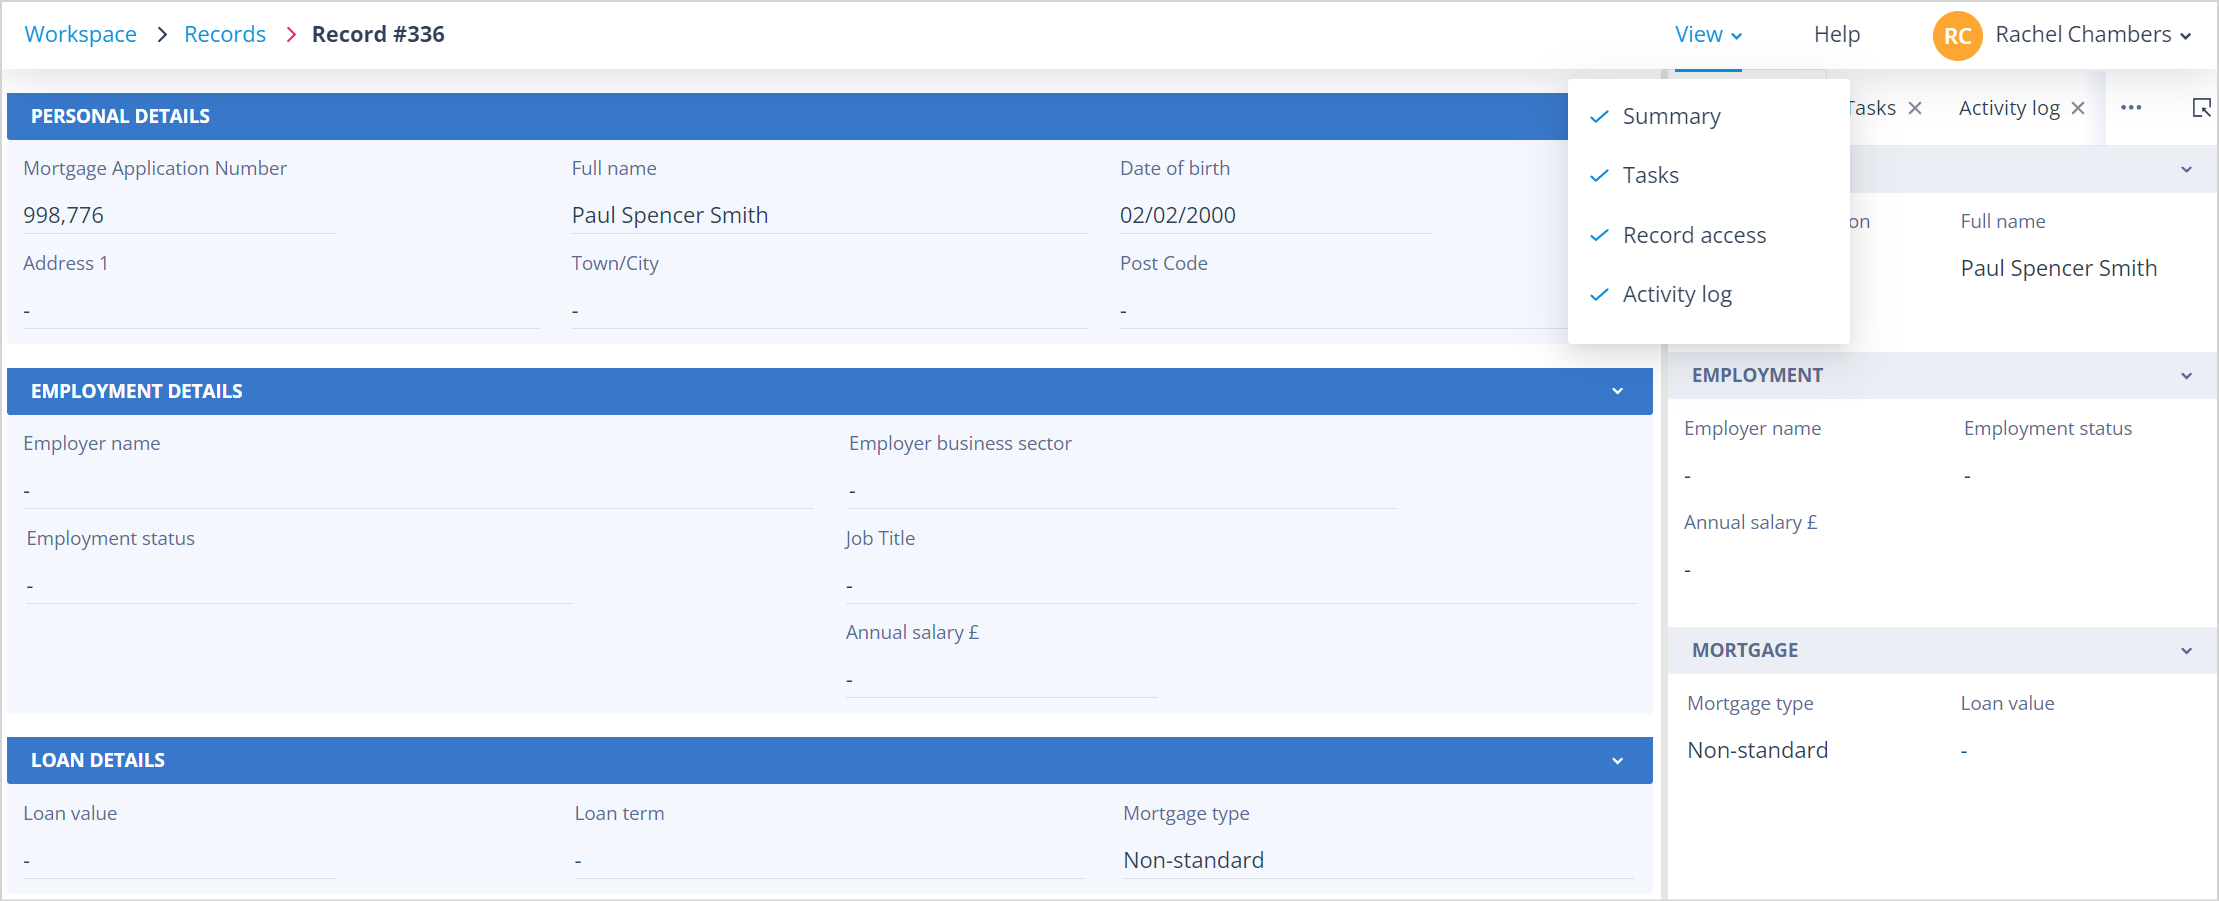Screen dimensions: 2219x901
Task: Go to the Workspace breadcrumb link
Action: pos(80,35)
